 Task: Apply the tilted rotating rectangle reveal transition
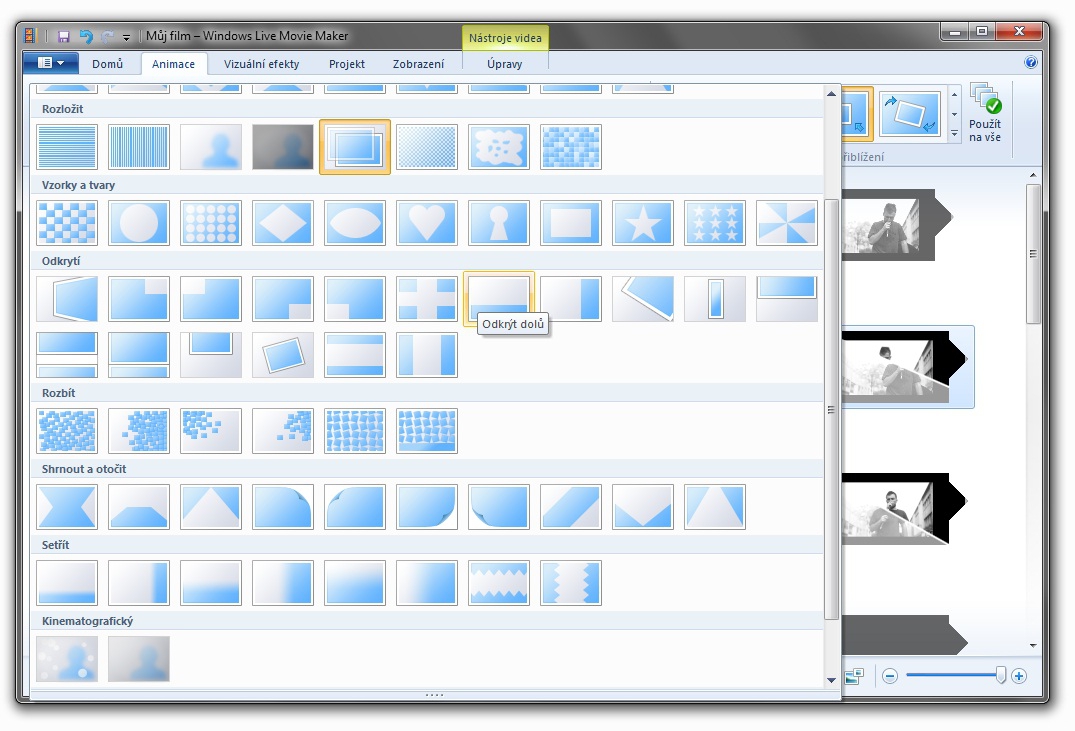click(x=282, y=355)
